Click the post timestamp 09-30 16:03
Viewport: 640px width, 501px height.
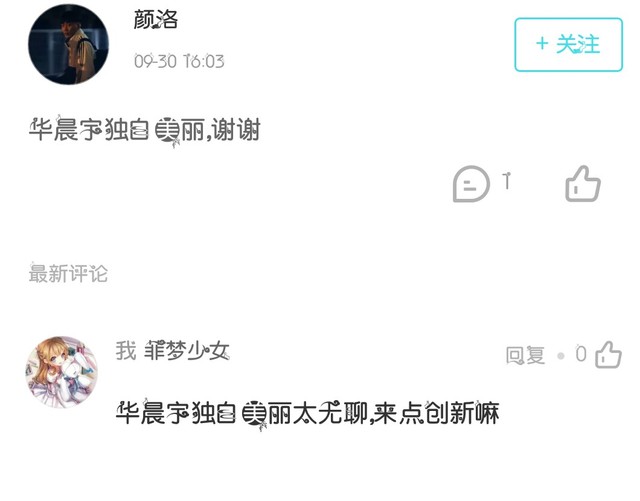pos(179,62)
